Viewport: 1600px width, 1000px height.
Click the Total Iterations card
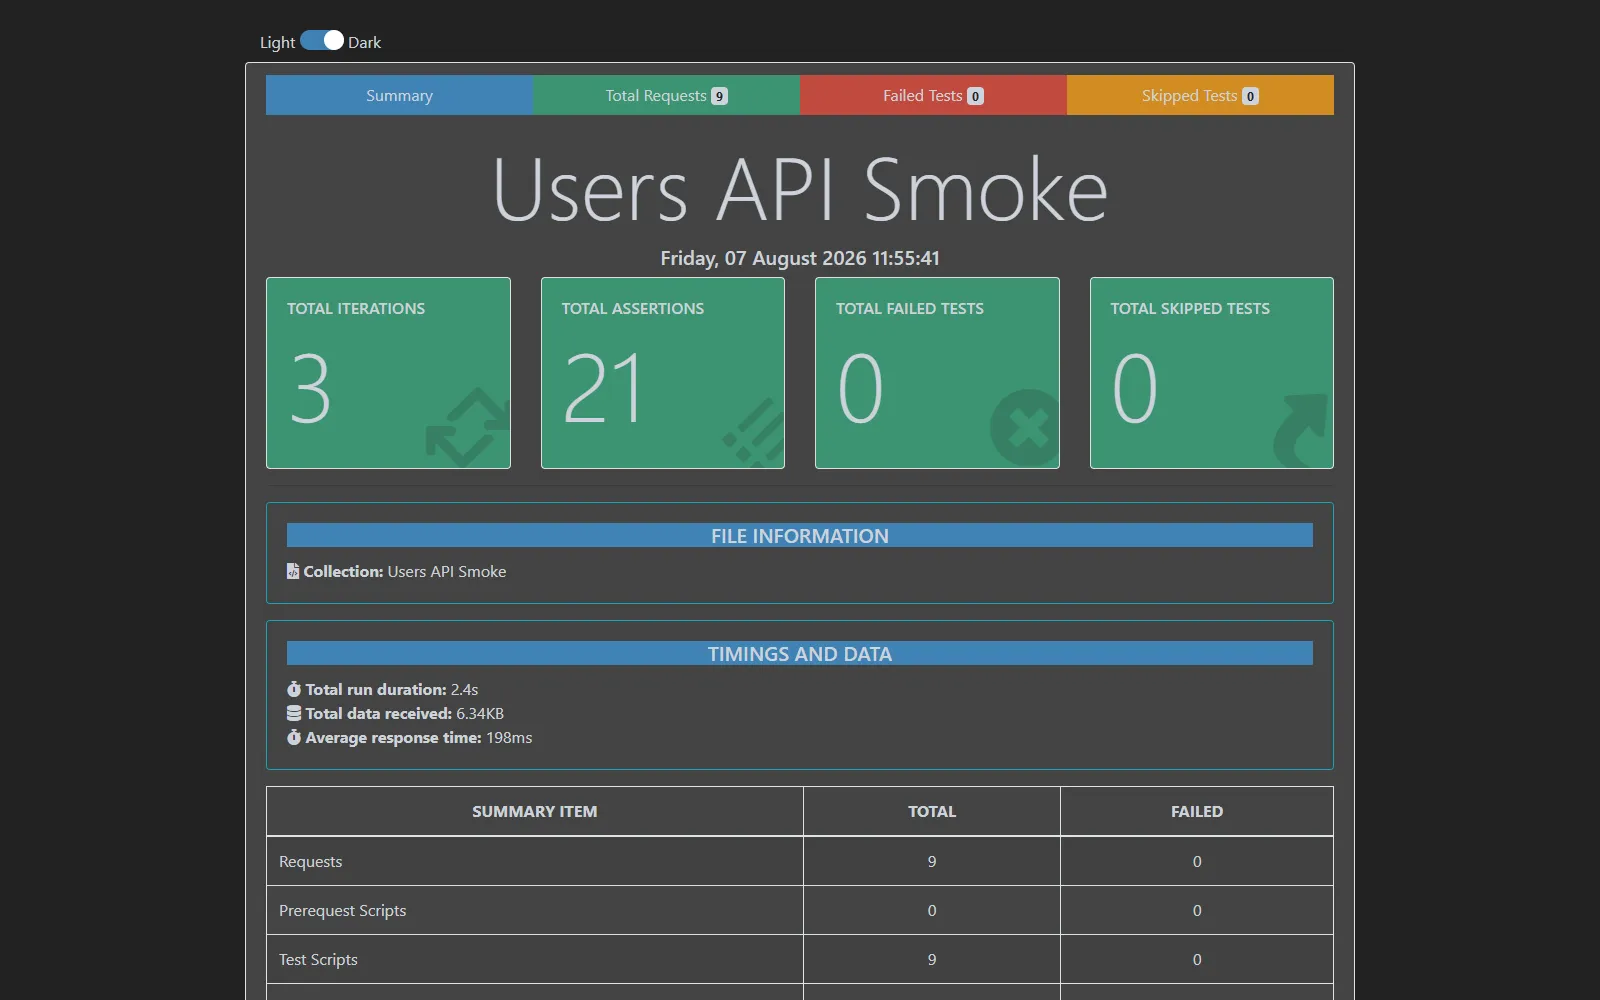[x=388, y=373]
